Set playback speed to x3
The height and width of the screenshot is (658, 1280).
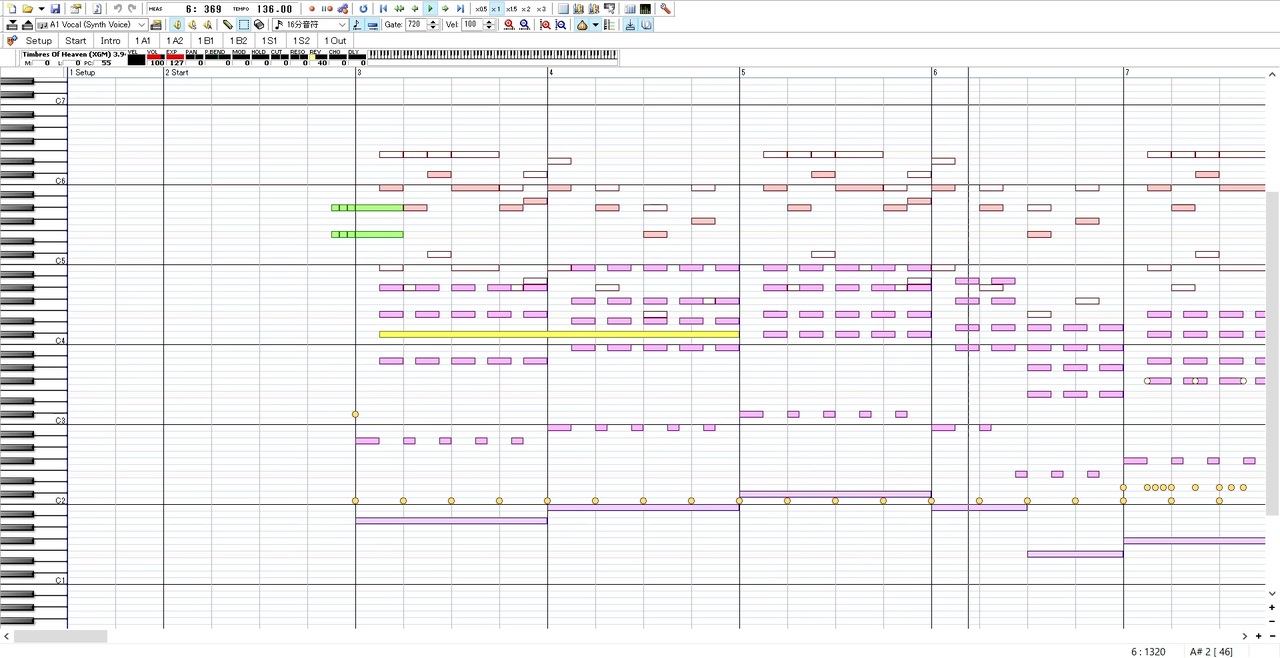(x=541, y=9)
